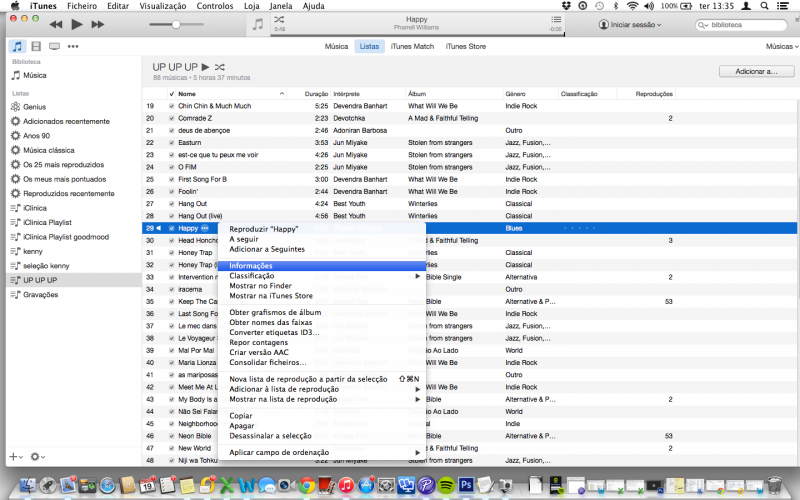Open the Ficheiro menu in menu bar
Image resolution: width=800 pixels, height=500 pixels.
82,6
